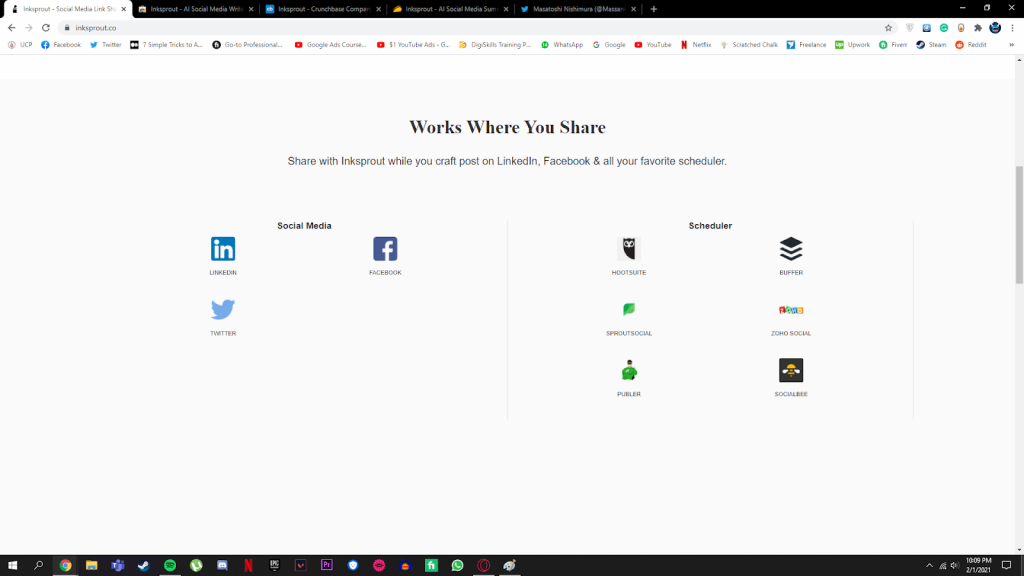1024x576 pixels.
Task: Click the Zoho Social logo
Action: click(x=791, y=310)
